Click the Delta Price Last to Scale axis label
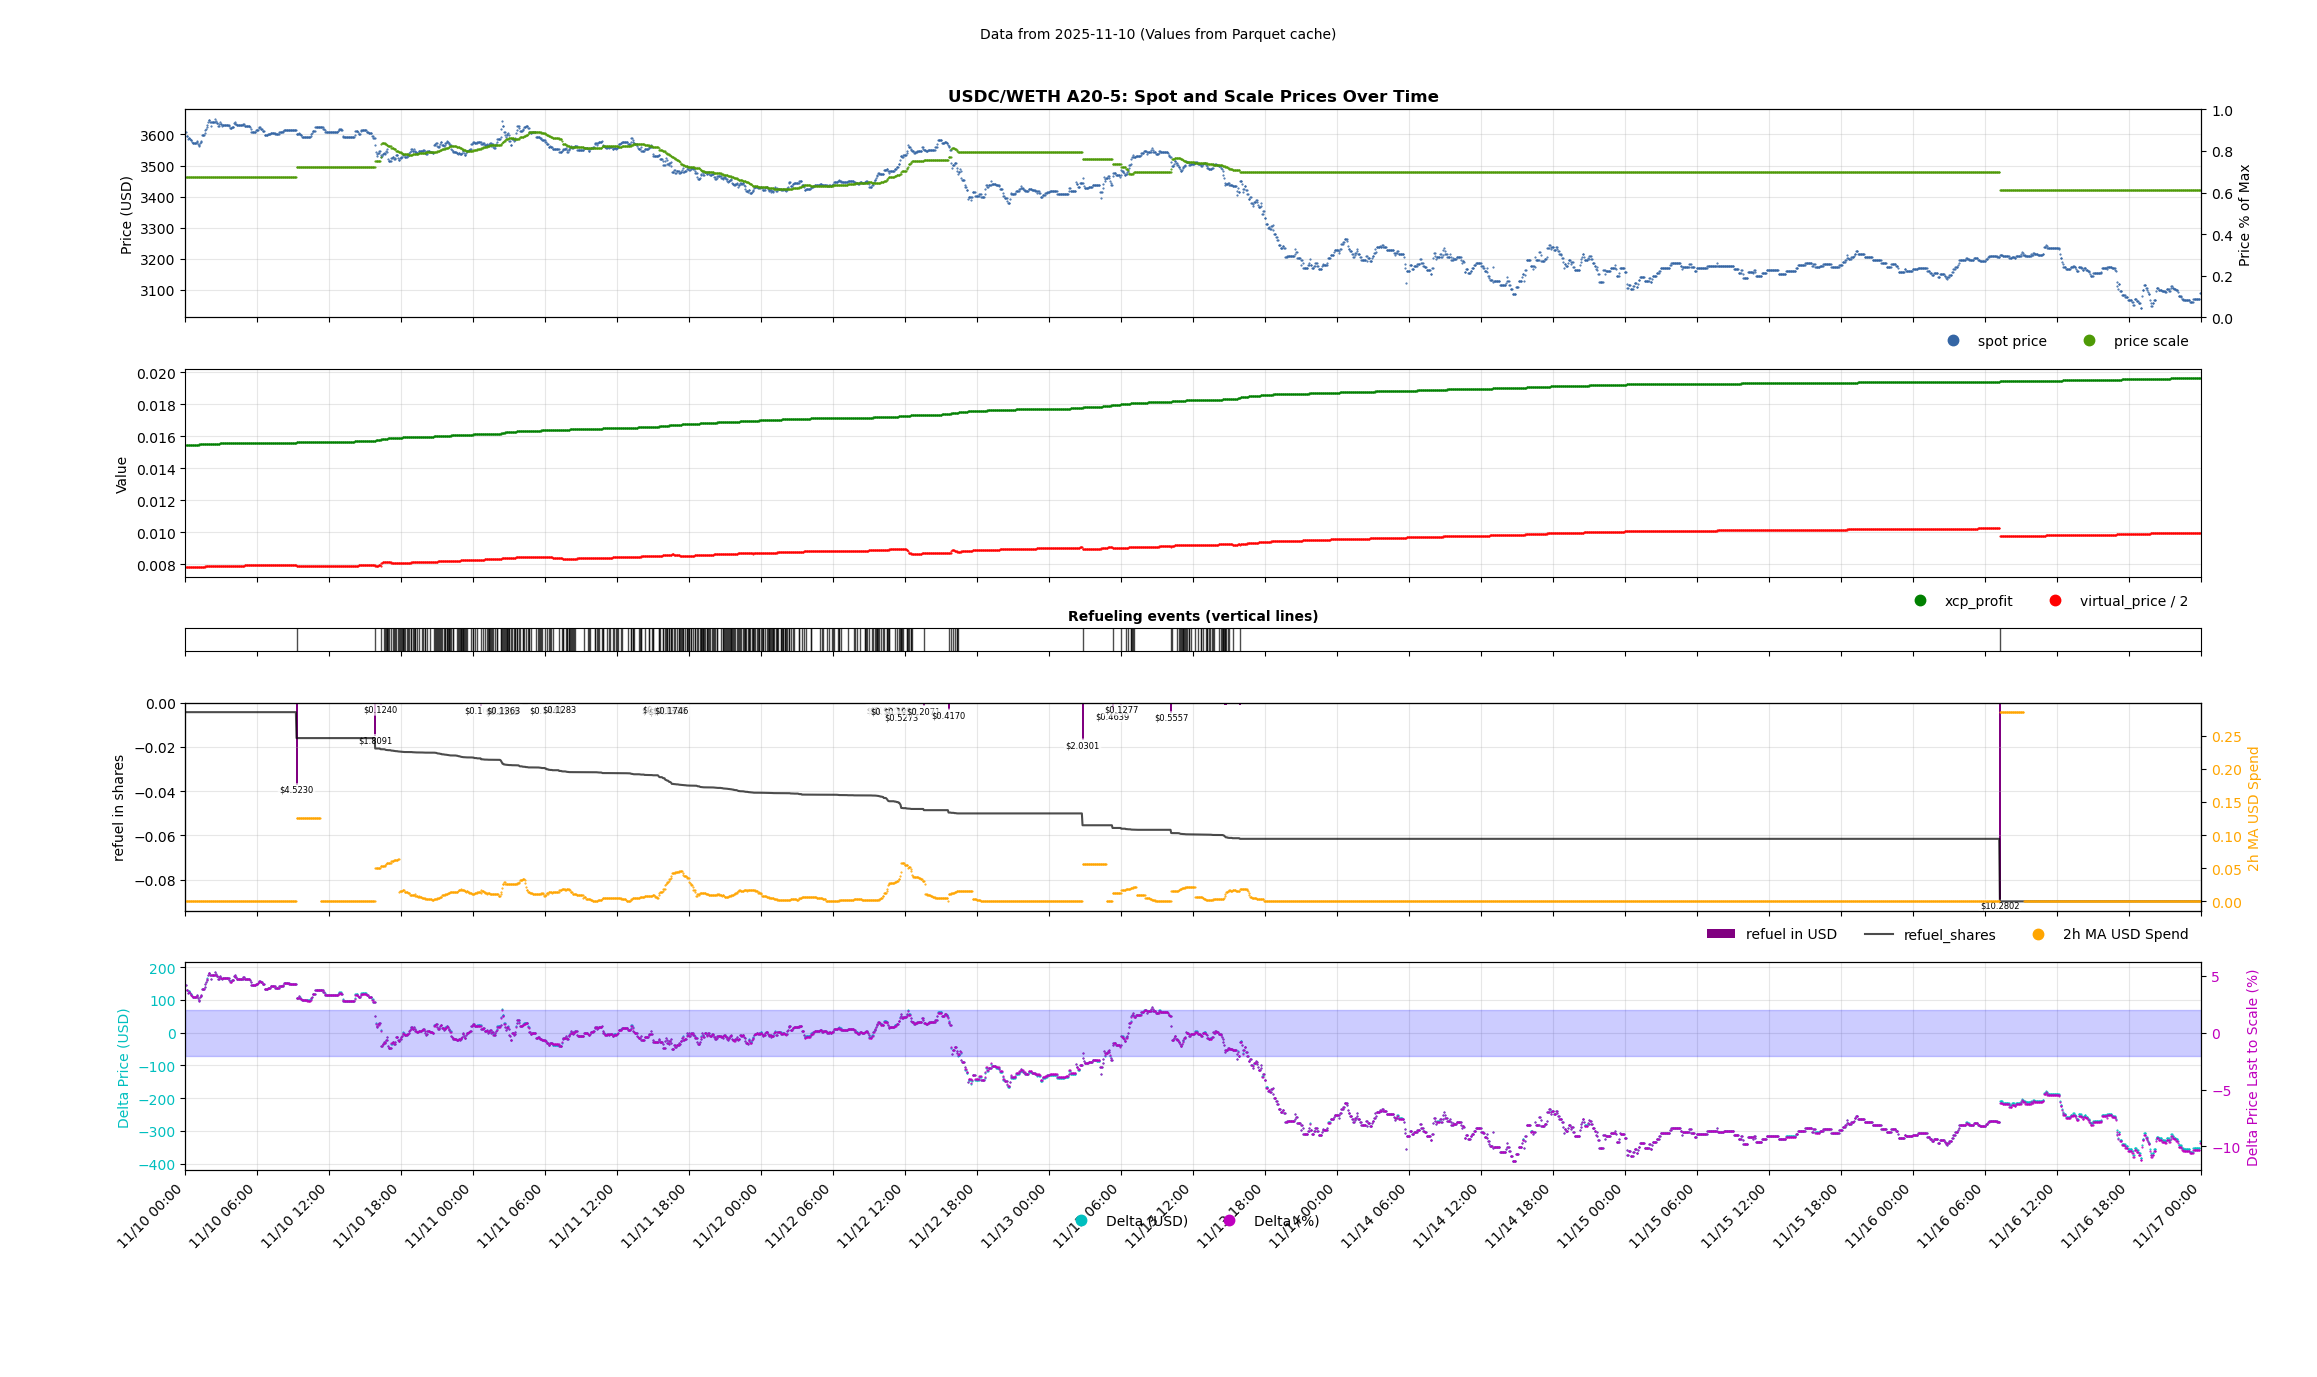Image resolution: width=2317 pixels, height=1377 pixels. [2253, 1067]
